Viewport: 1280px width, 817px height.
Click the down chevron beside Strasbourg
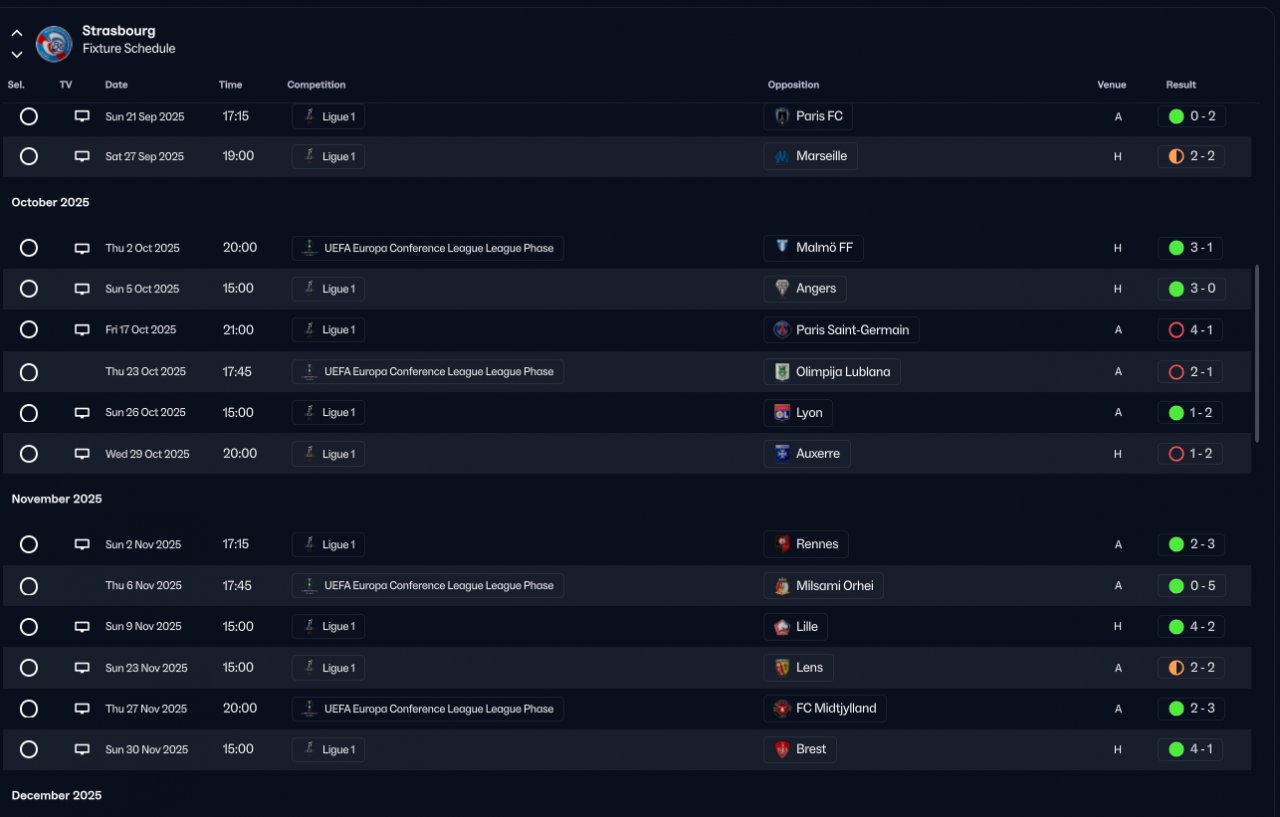pos(17,55)
